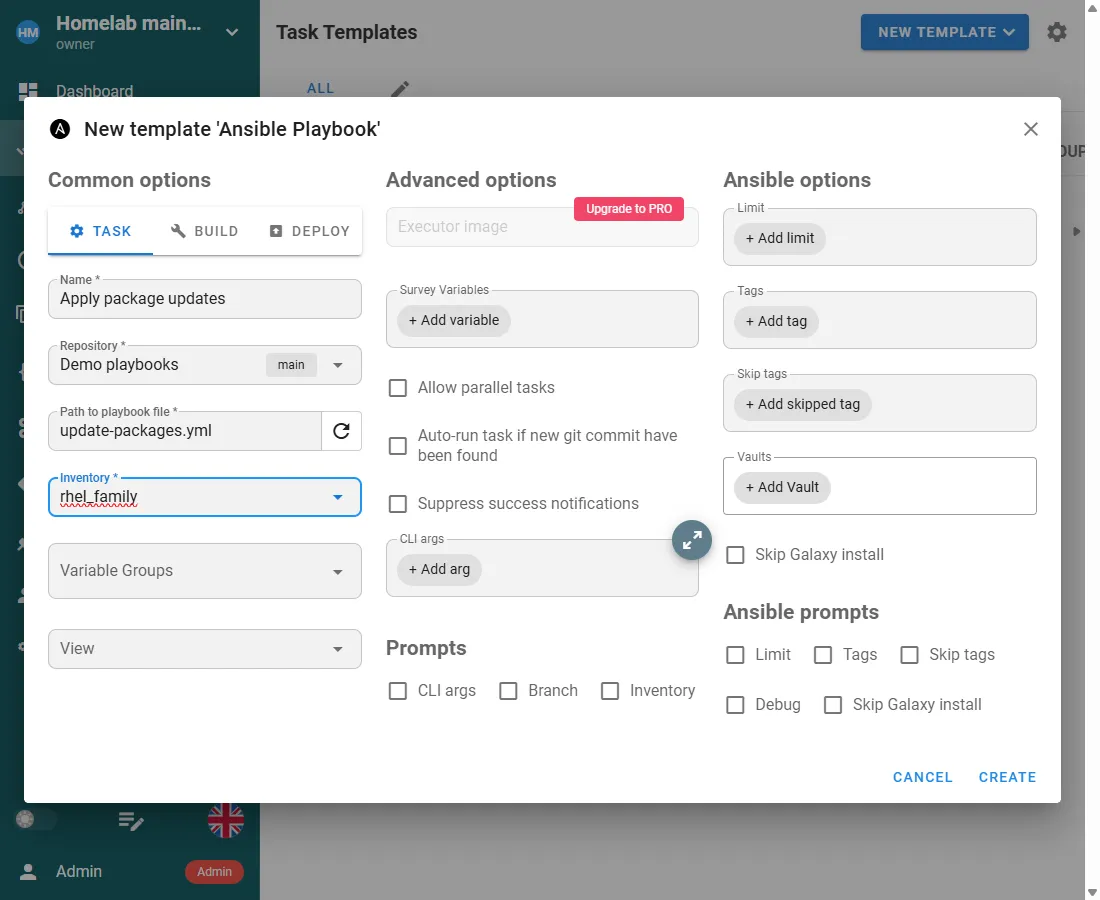Tick Skip Galaxy install prompt checkbox

pos(833,704)
